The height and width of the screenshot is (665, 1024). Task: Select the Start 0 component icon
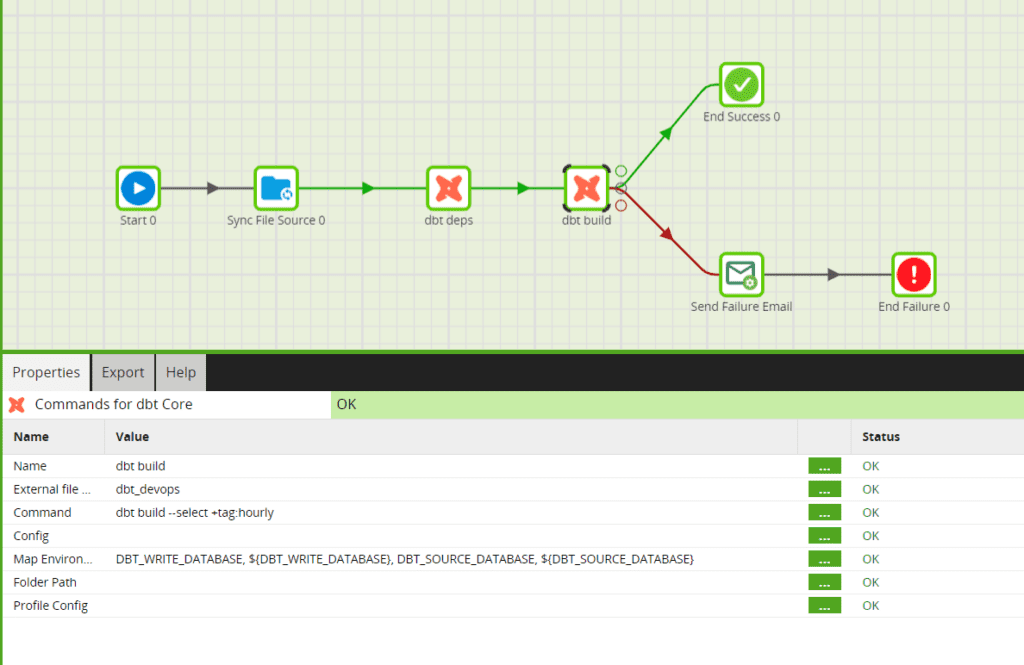tap(138, 188)
